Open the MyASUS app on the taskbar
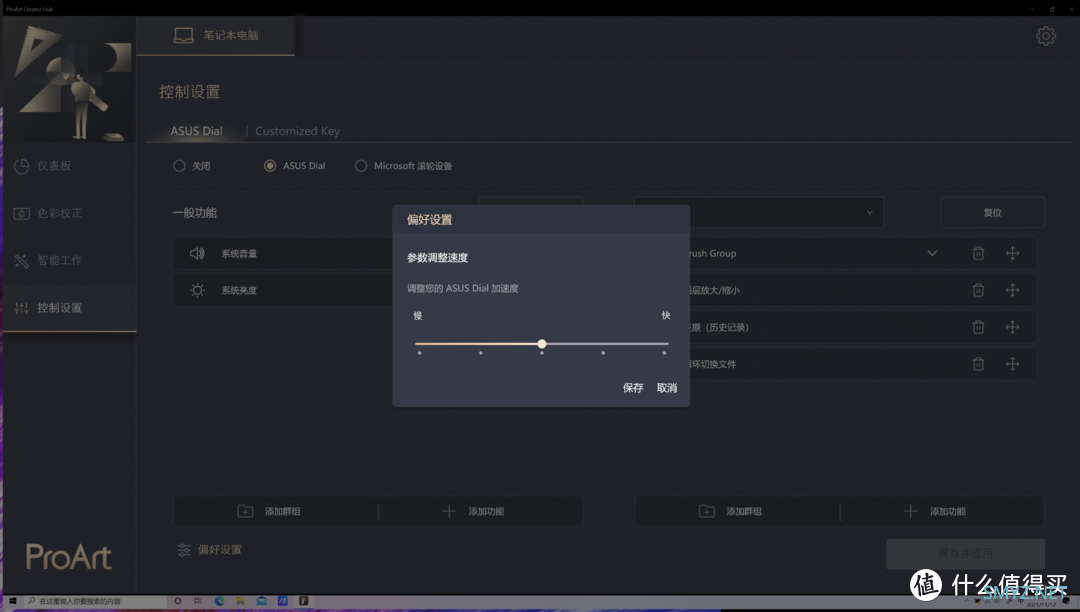Viewport: 1080px width, 612px height. pyautogui.click(x=282, y=601)
